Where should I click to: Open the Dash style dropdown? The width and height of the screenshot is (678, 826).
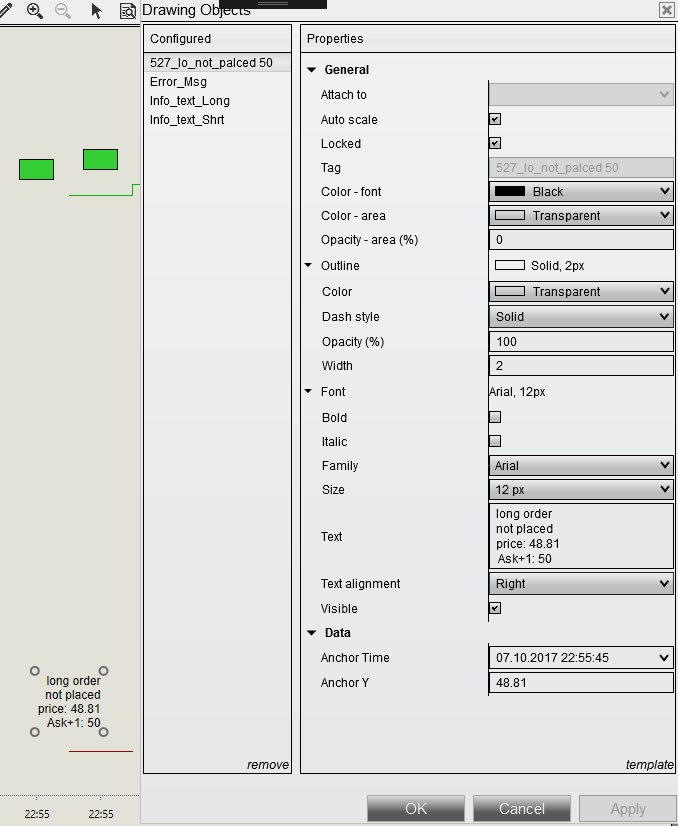(581, 317)
